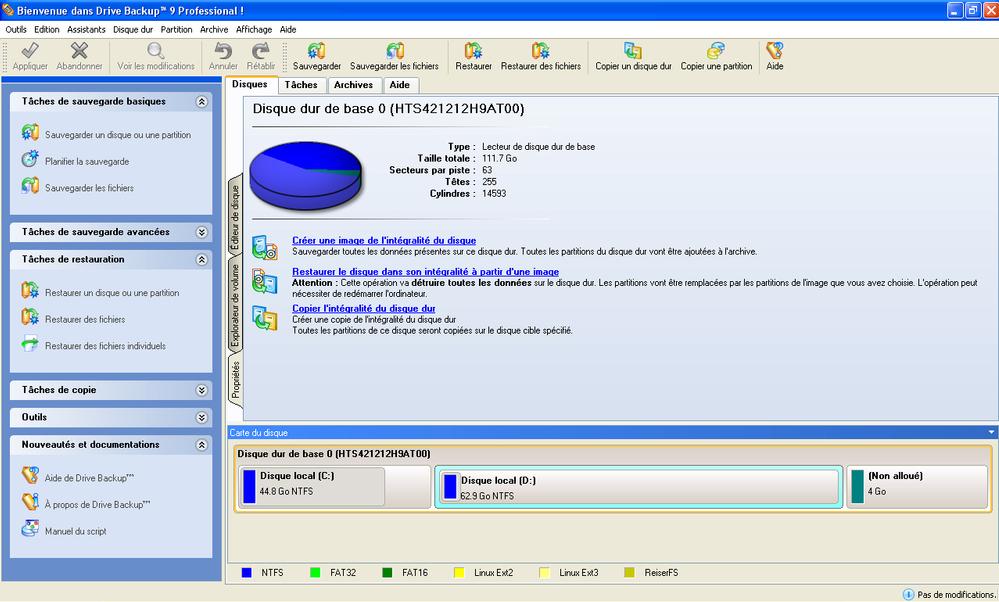Click Restaurer le disque dans son intégralité link
999x602 pixels.
click(x=425, y=271)
